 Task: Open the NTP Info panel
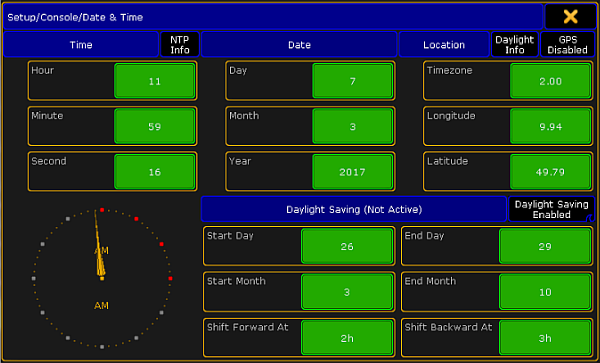pyautogui.click(x=179, y=45)
